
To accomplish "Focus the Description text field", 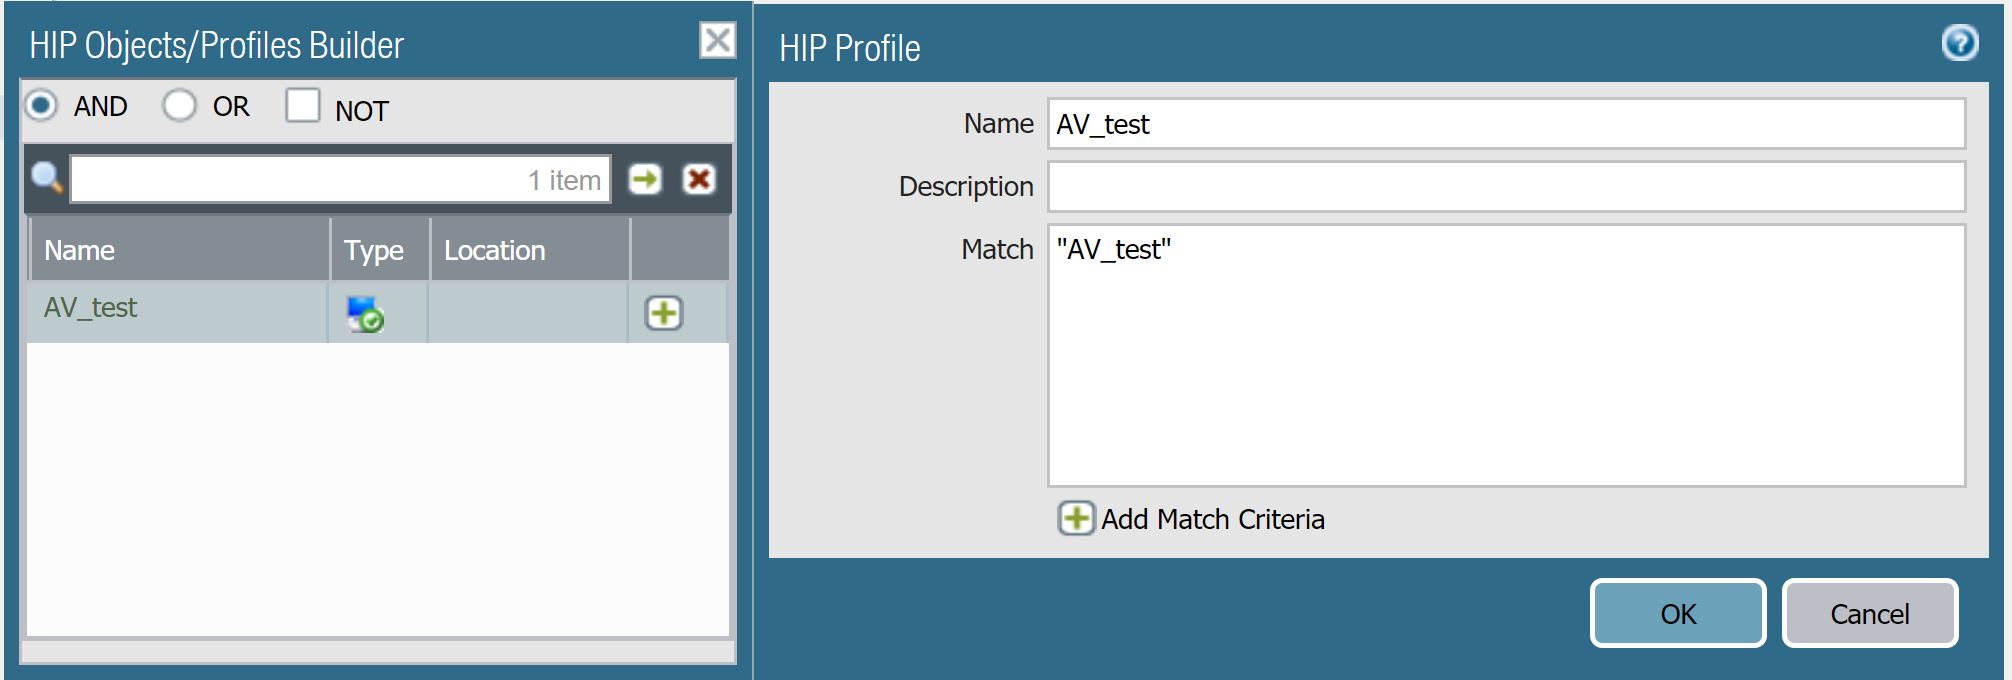I will 1505,187.
